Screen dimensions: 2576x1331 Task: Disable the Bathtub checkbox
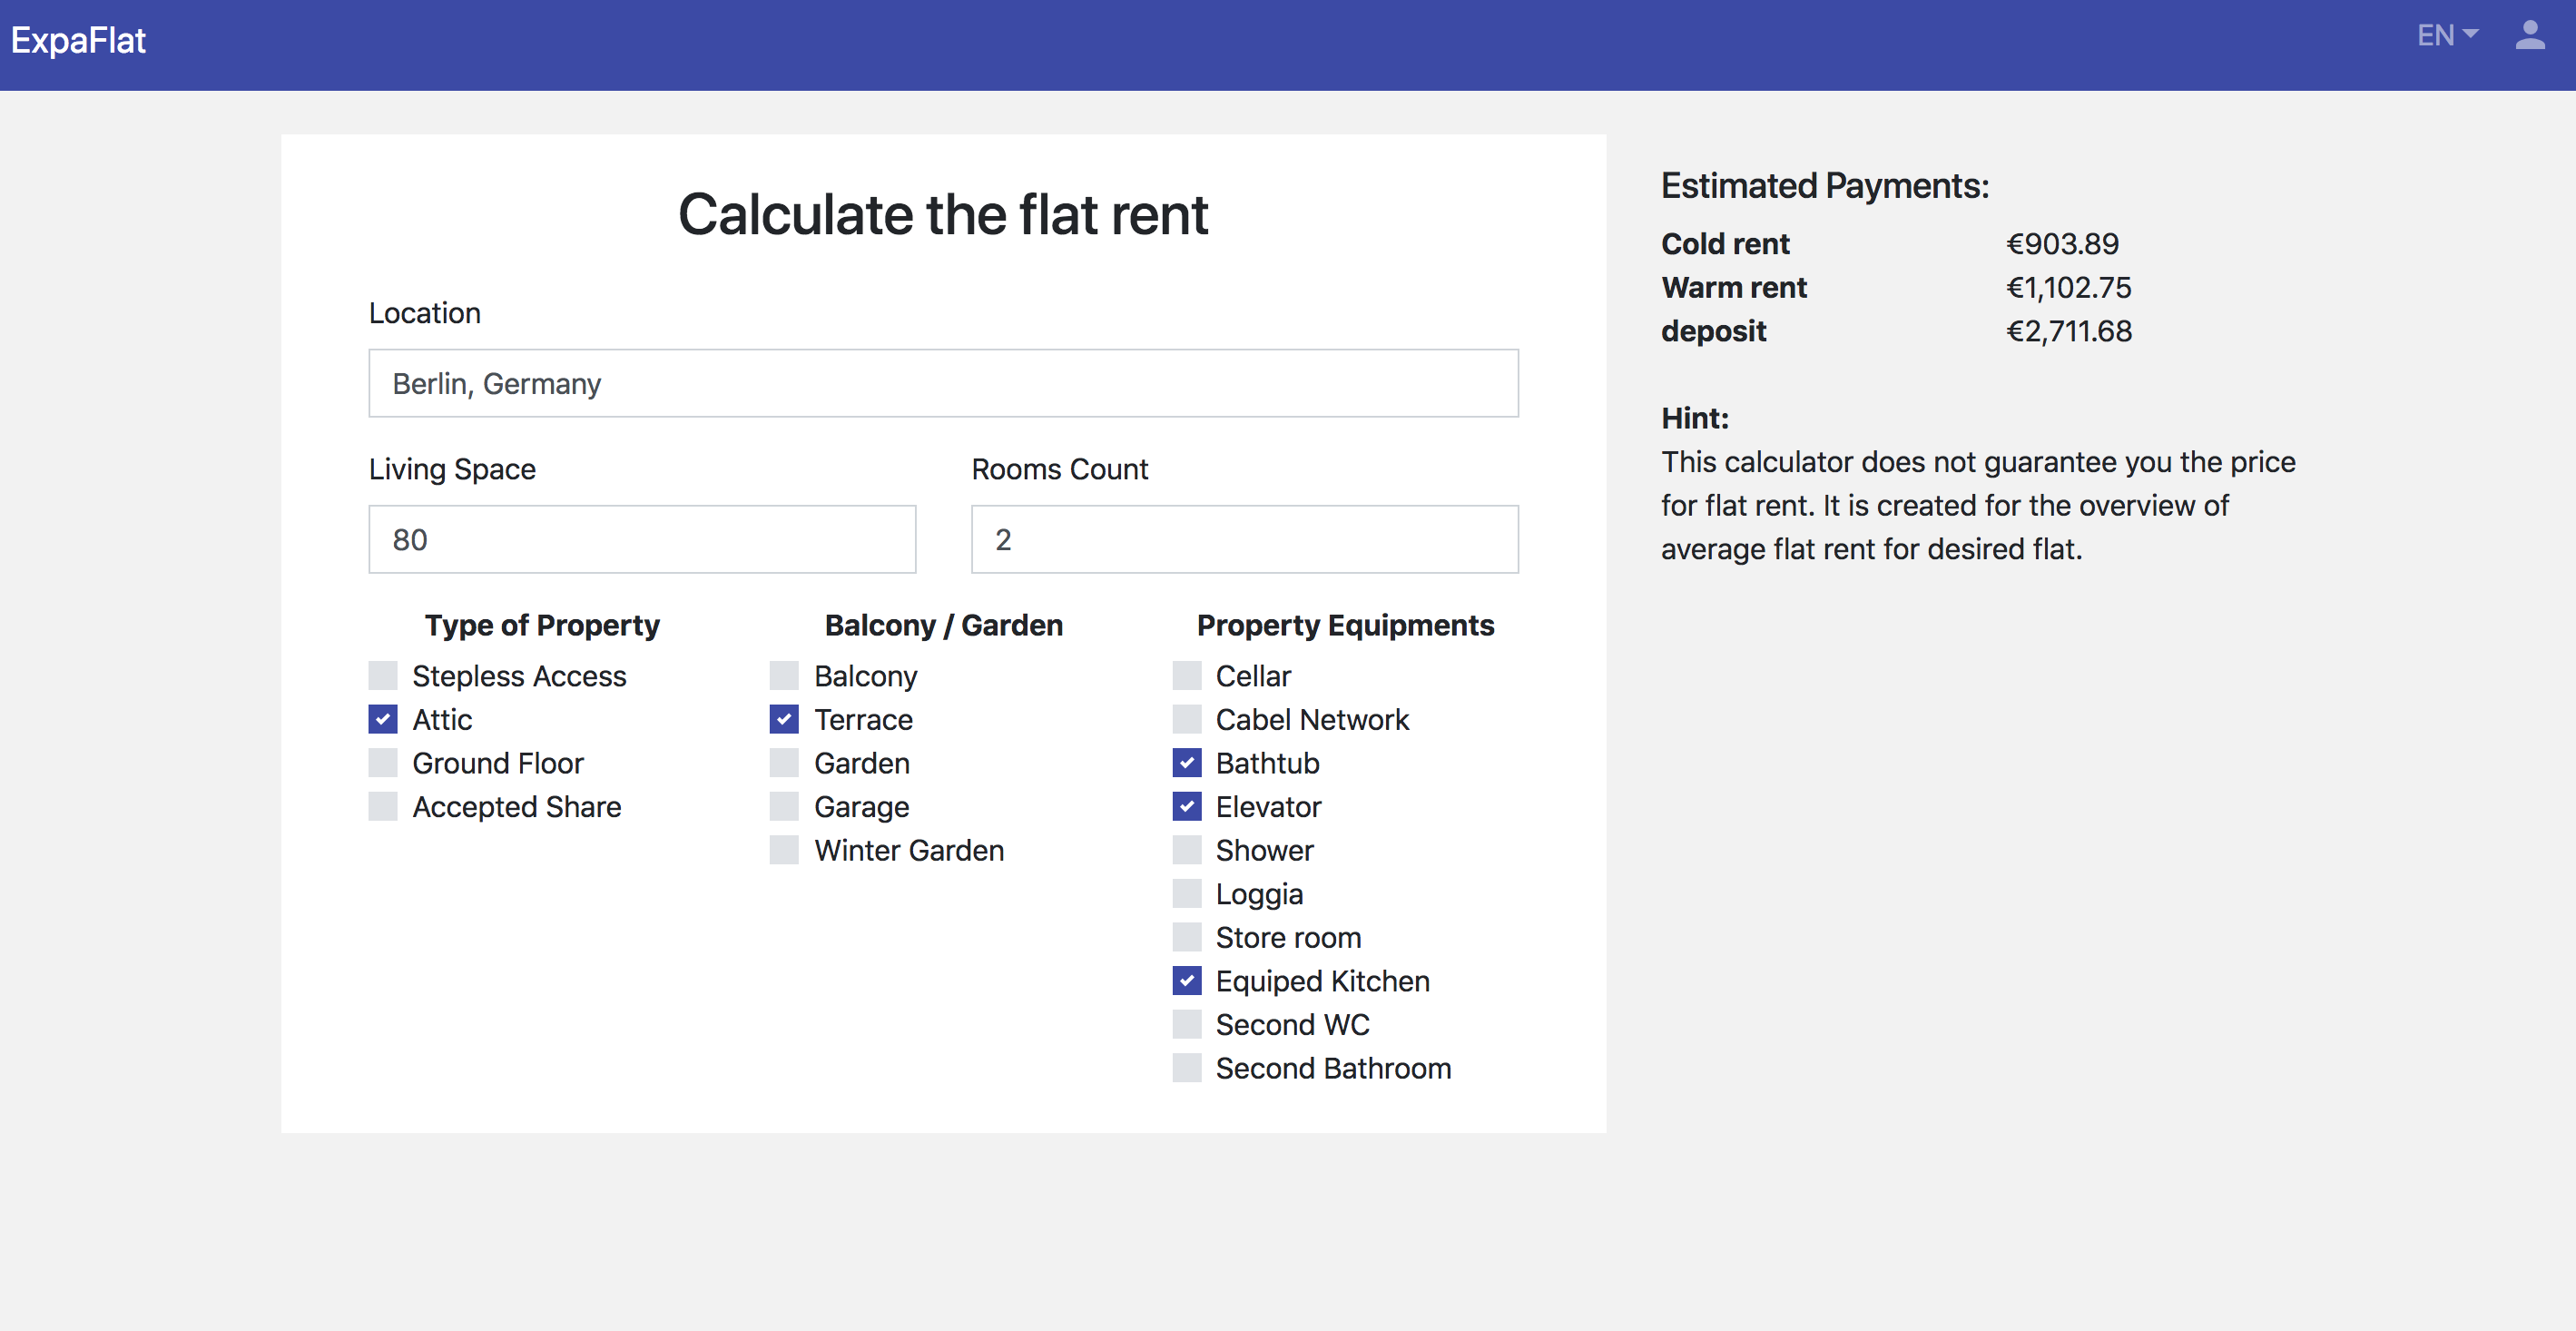point(1187,763)
